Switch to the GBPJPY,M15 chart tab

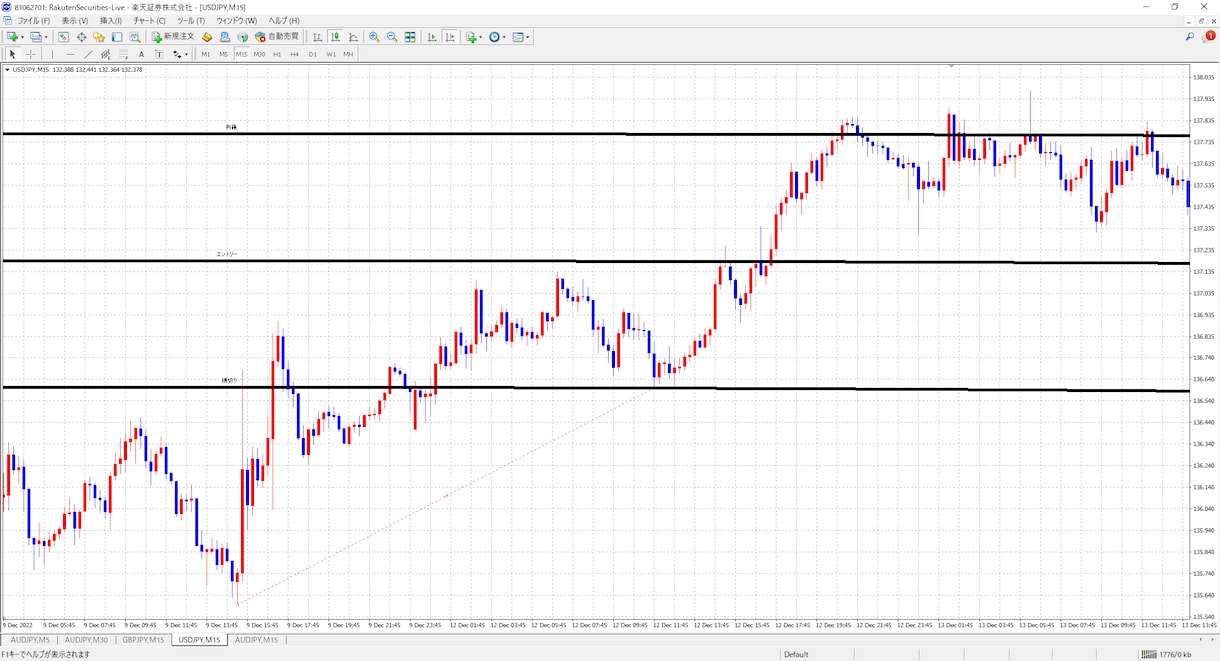click(143, 640)
